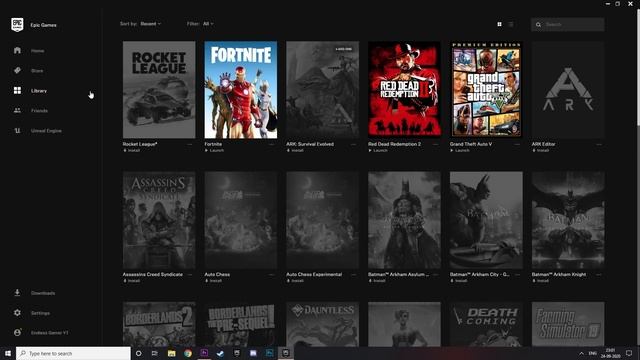Viewport: 640px width, 360px height.
Task: Select the ARK Editor cover
Action: click(x=568, y=89)
